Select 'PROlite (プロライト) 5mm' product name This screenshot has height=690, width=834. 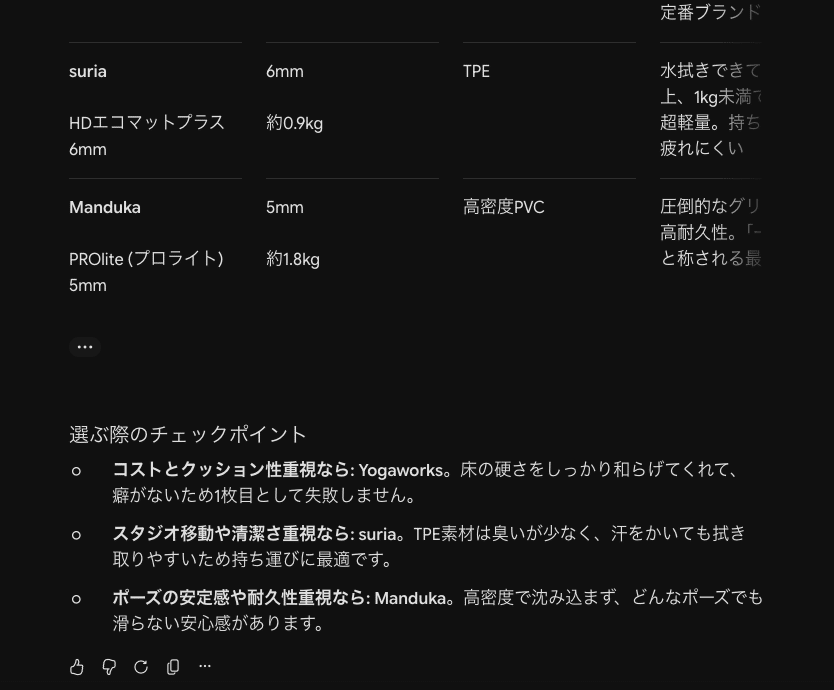[146, 272]
